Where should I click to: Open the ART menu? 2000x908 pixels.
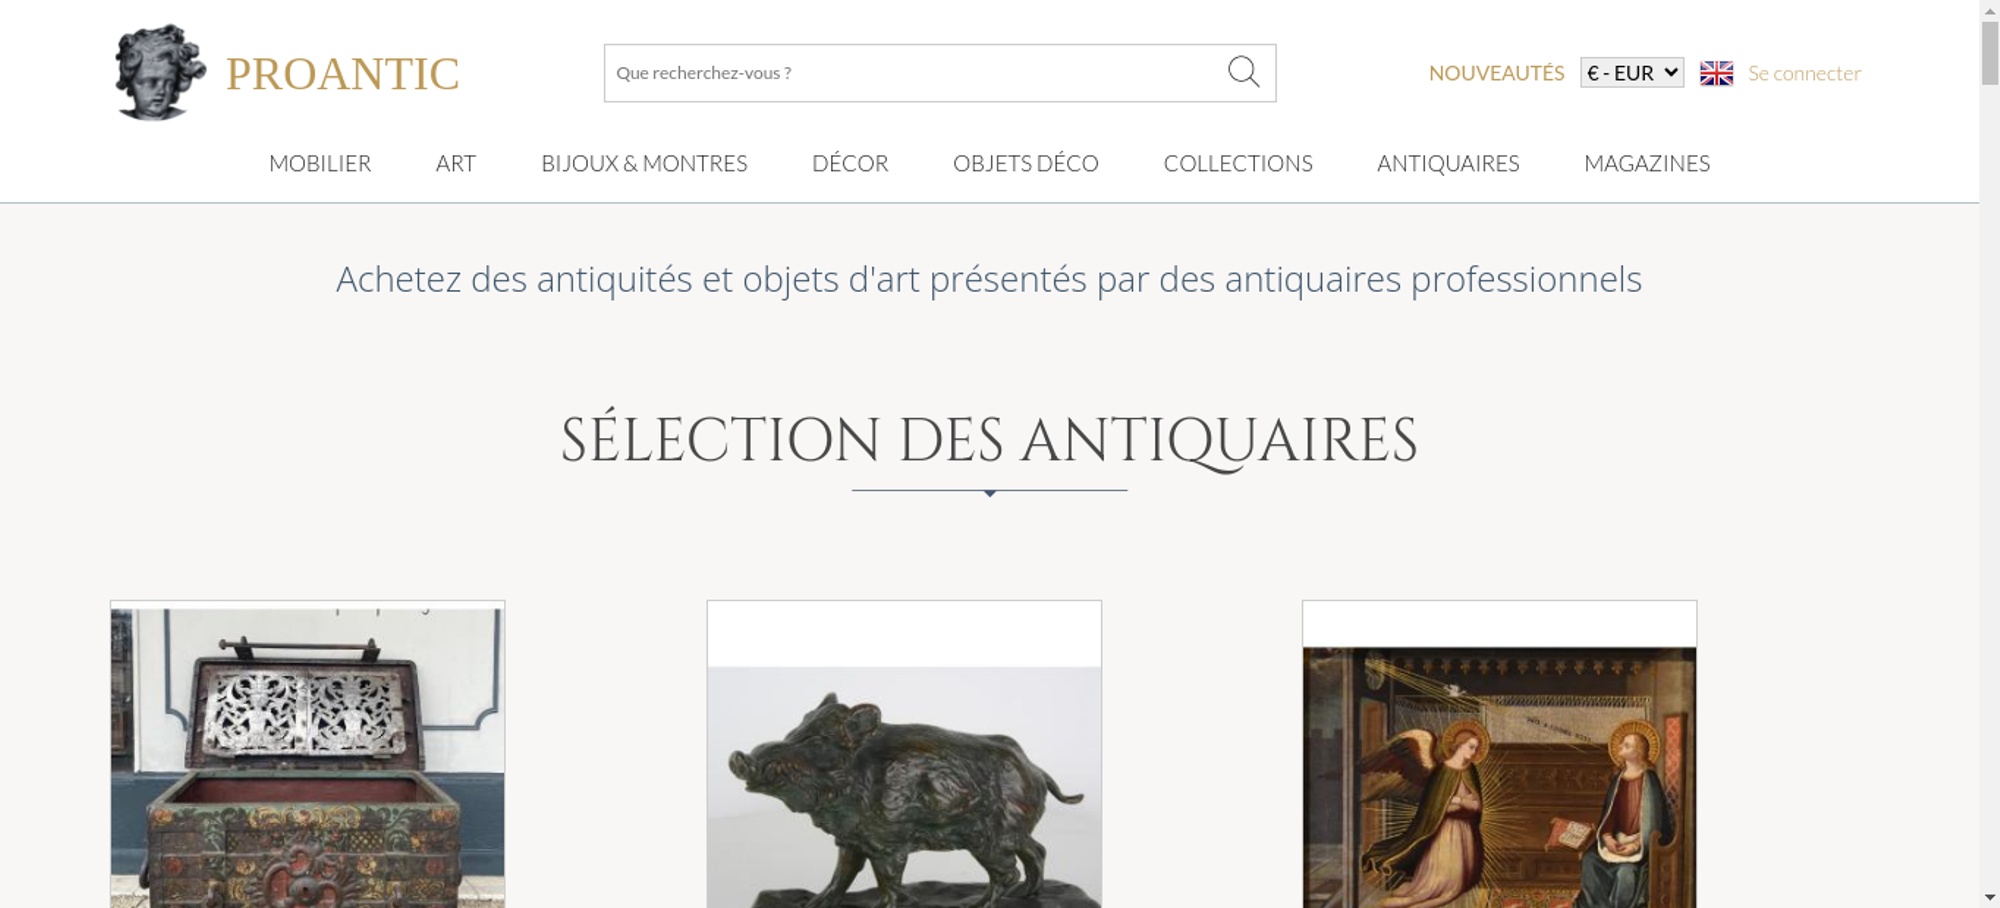[x=456, y=163]
